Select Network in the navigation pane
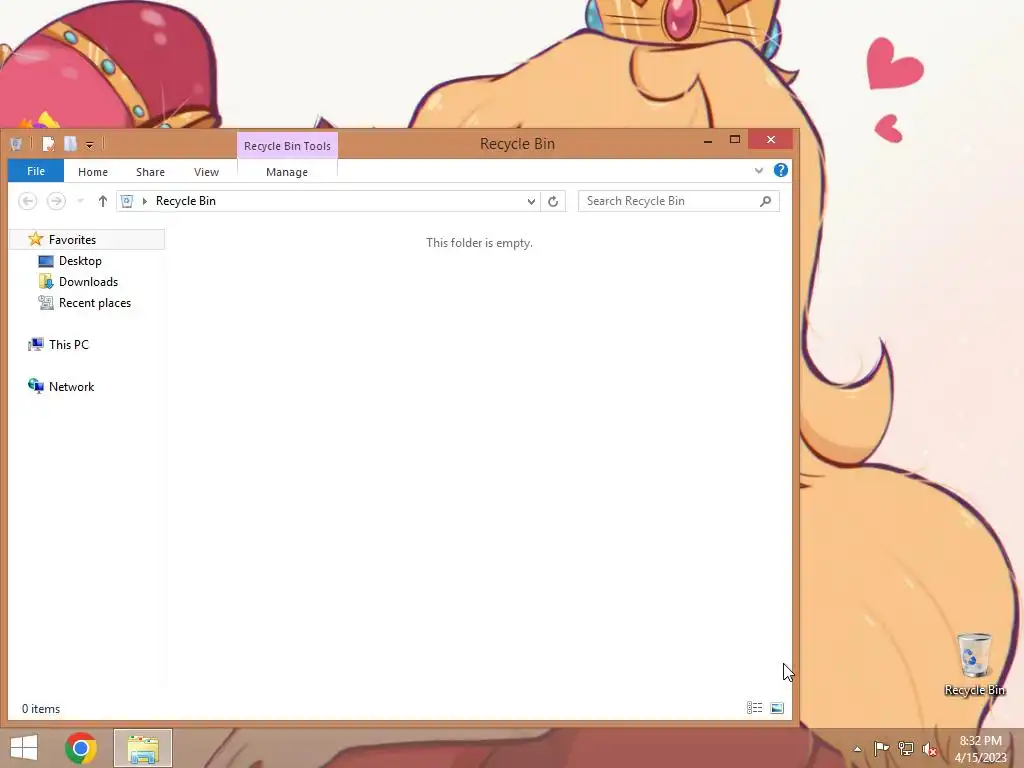 (71, 386)
